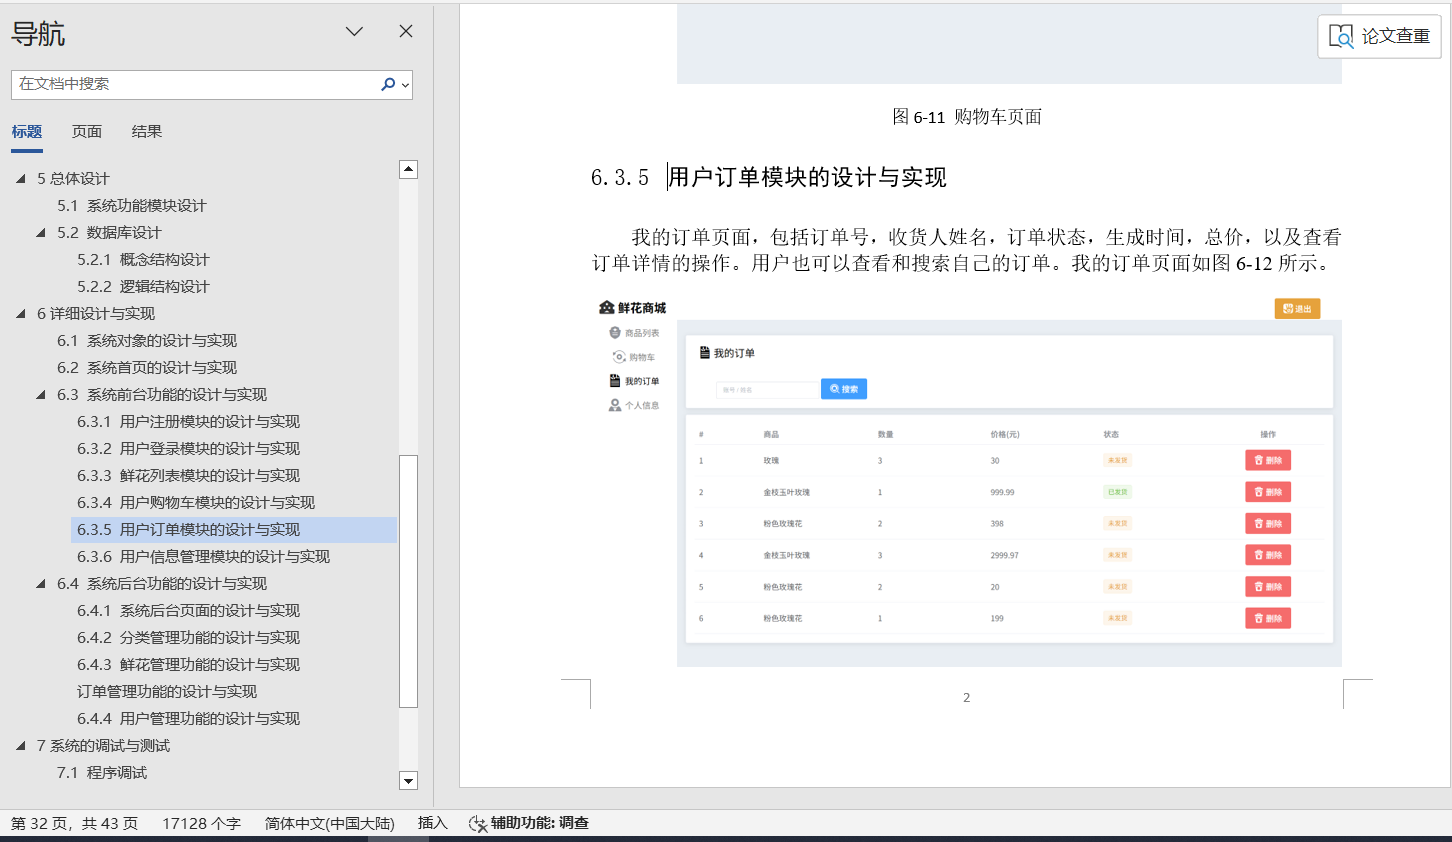This screenshot has width=1452, height=842.
Task: Close the 导航 navigation pane
Action: (x=406, y=31)
